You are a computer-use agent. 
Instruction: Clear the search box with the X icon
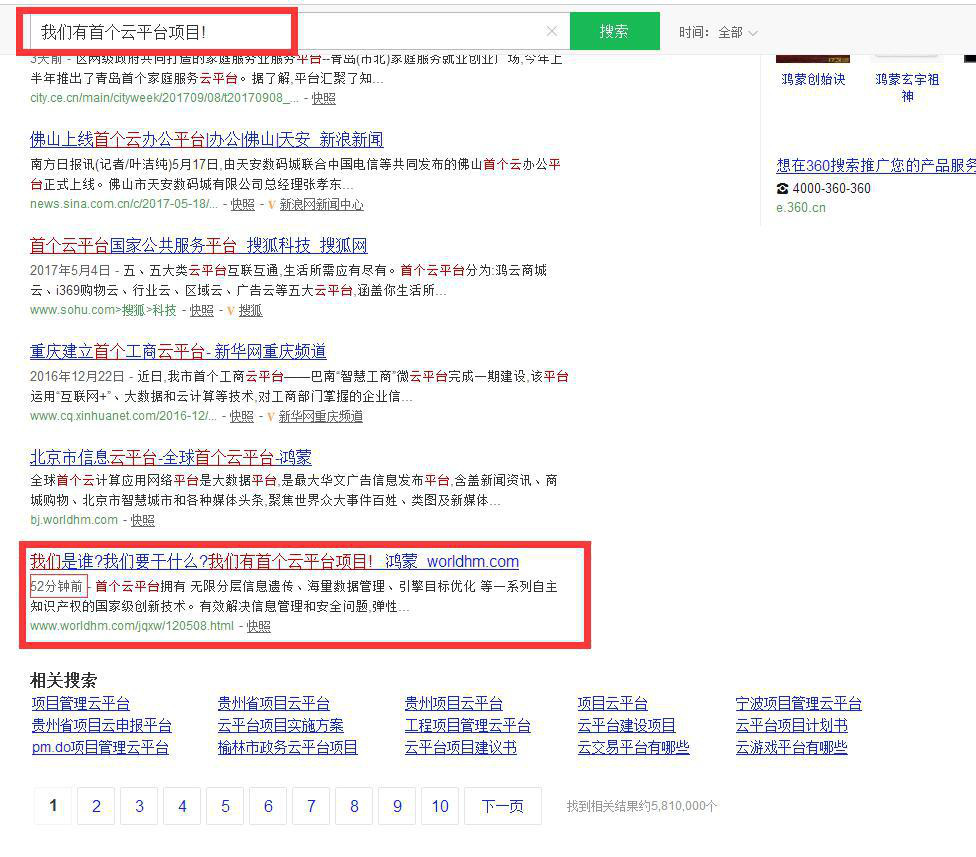click(x=551, y=31)
